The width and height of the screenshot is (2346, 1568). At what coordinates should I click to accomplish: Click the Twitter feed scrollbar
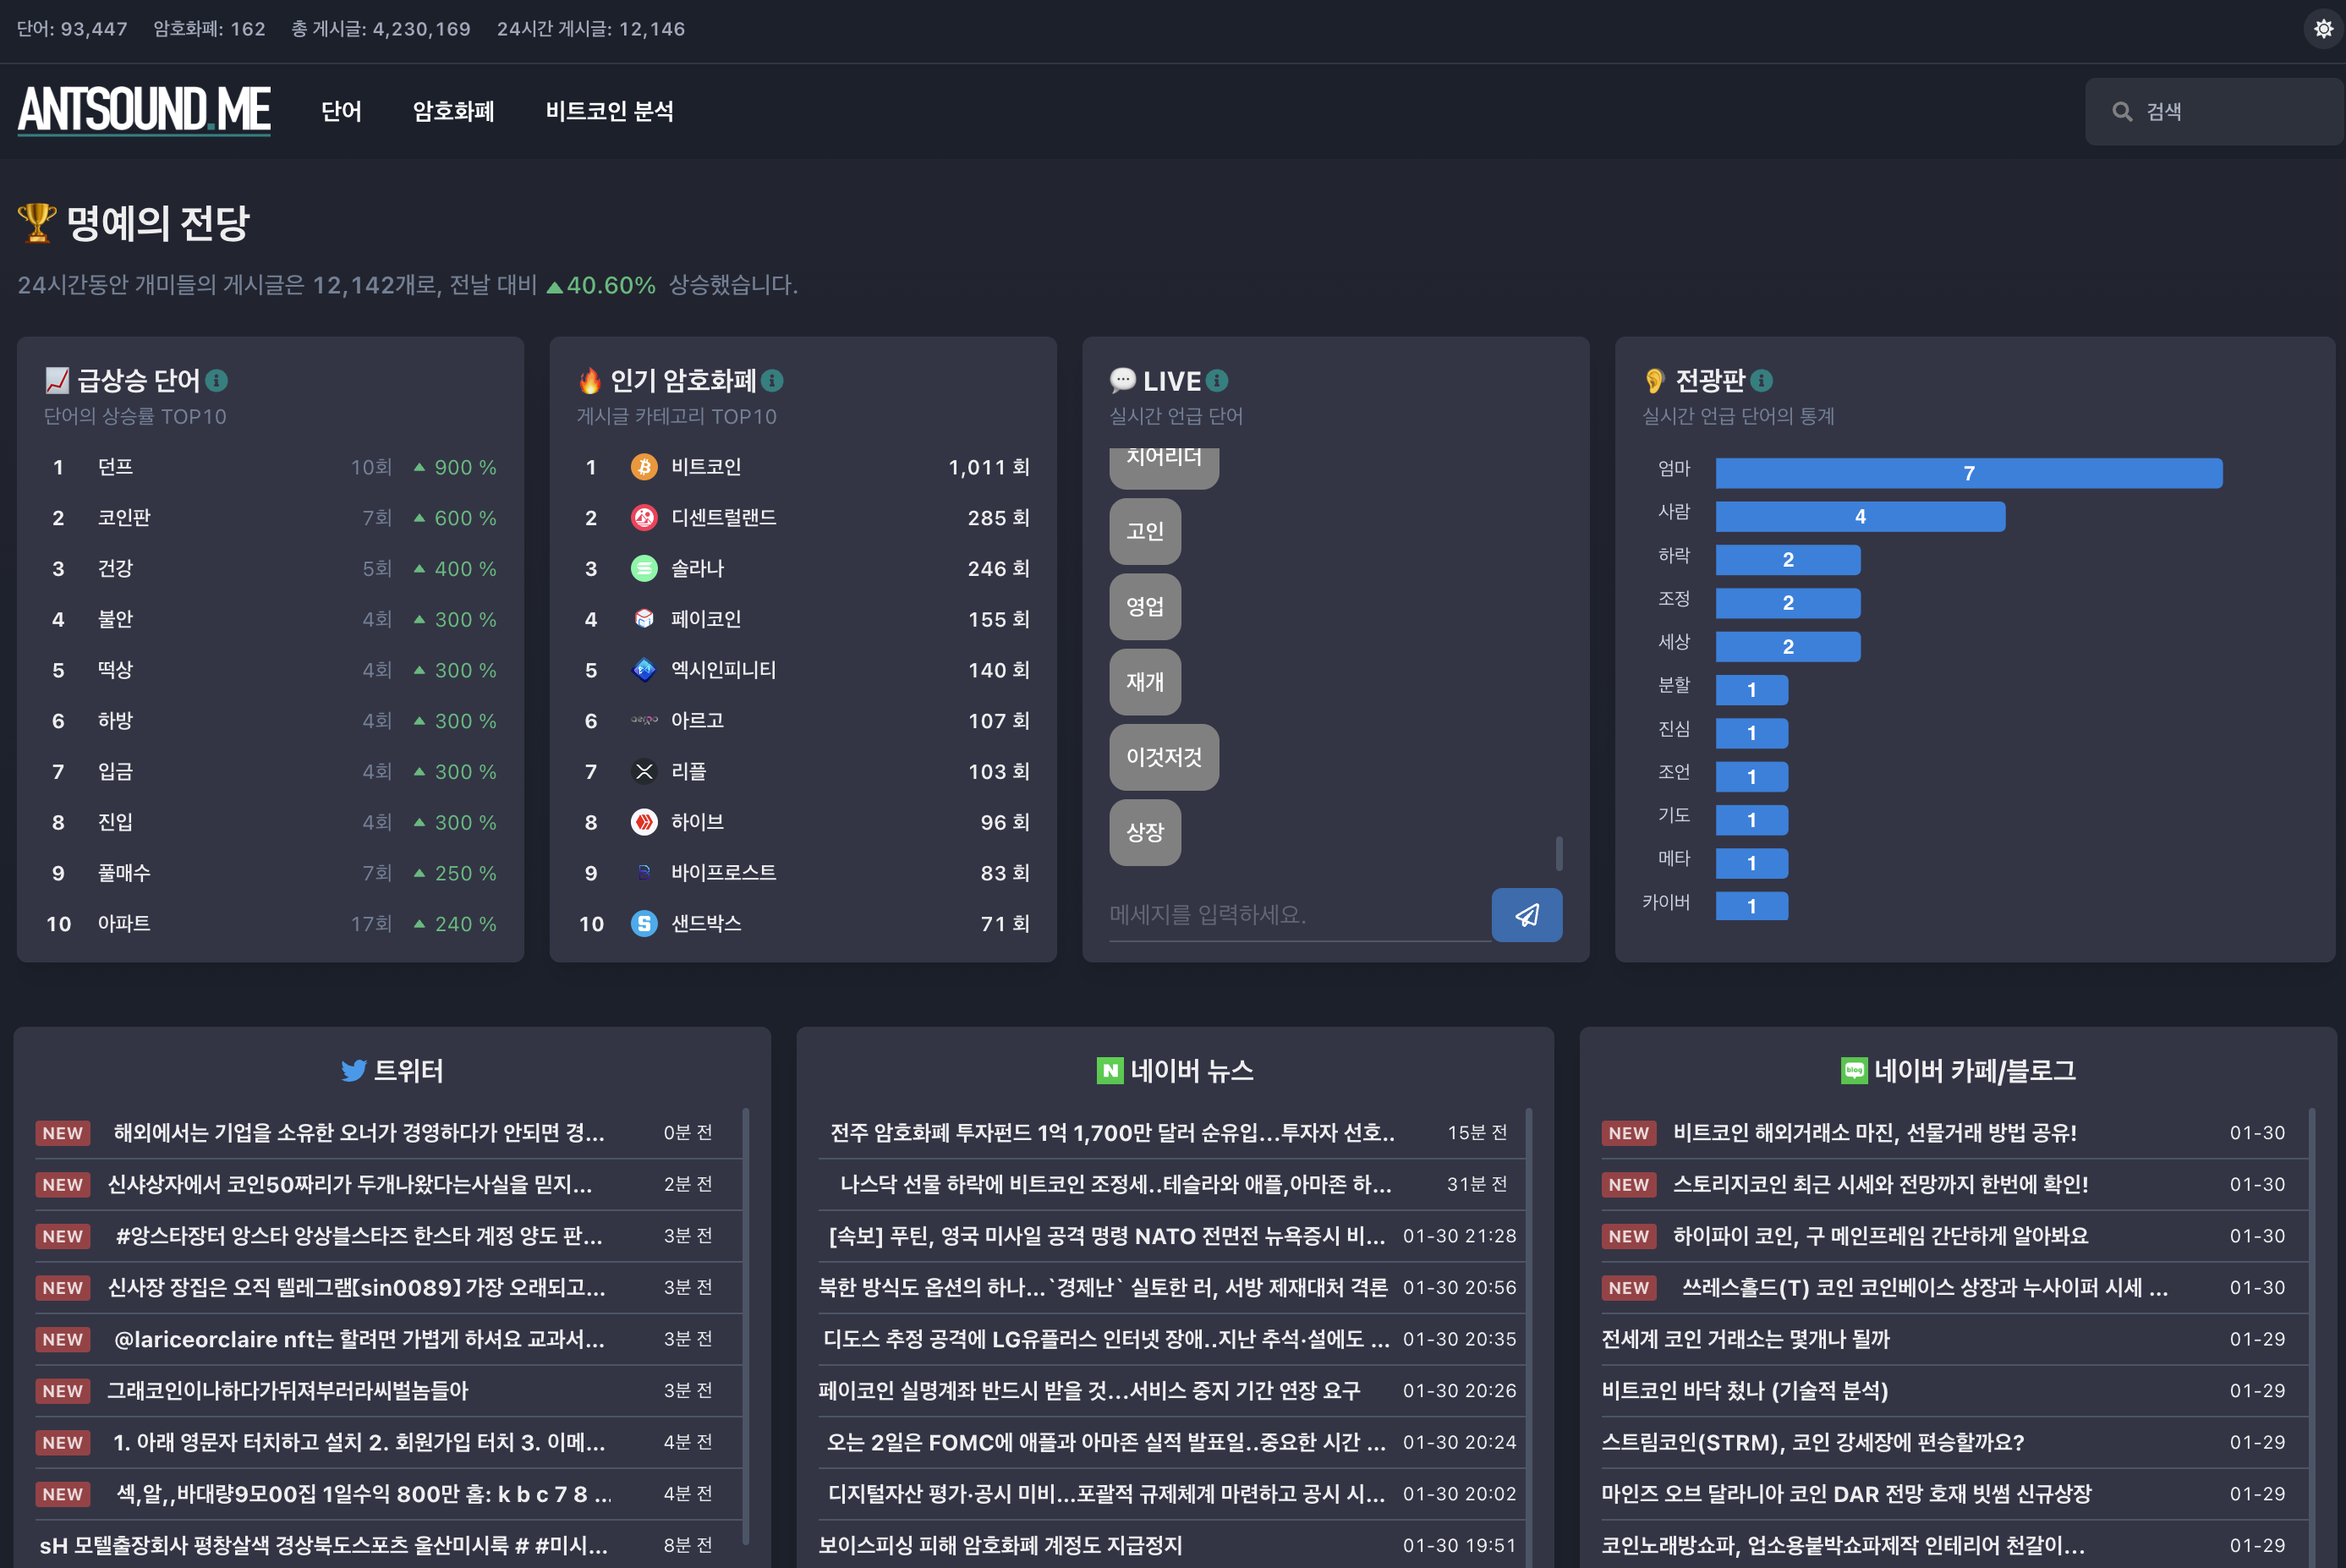746,1325
